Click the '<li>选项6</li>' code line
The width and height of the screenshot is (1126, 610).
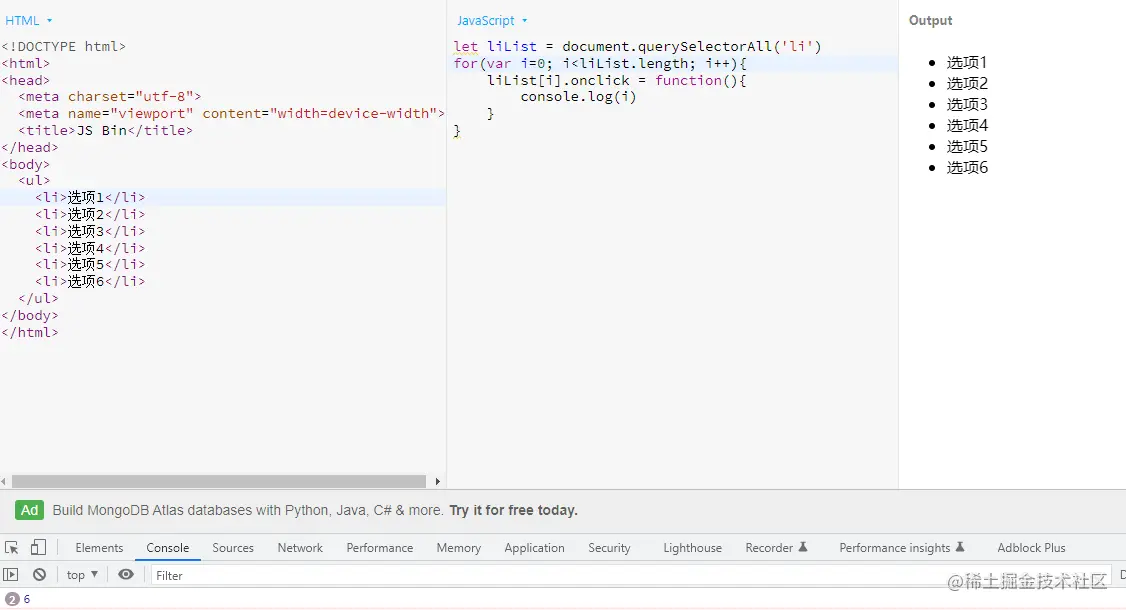click(x=90, y=281)
